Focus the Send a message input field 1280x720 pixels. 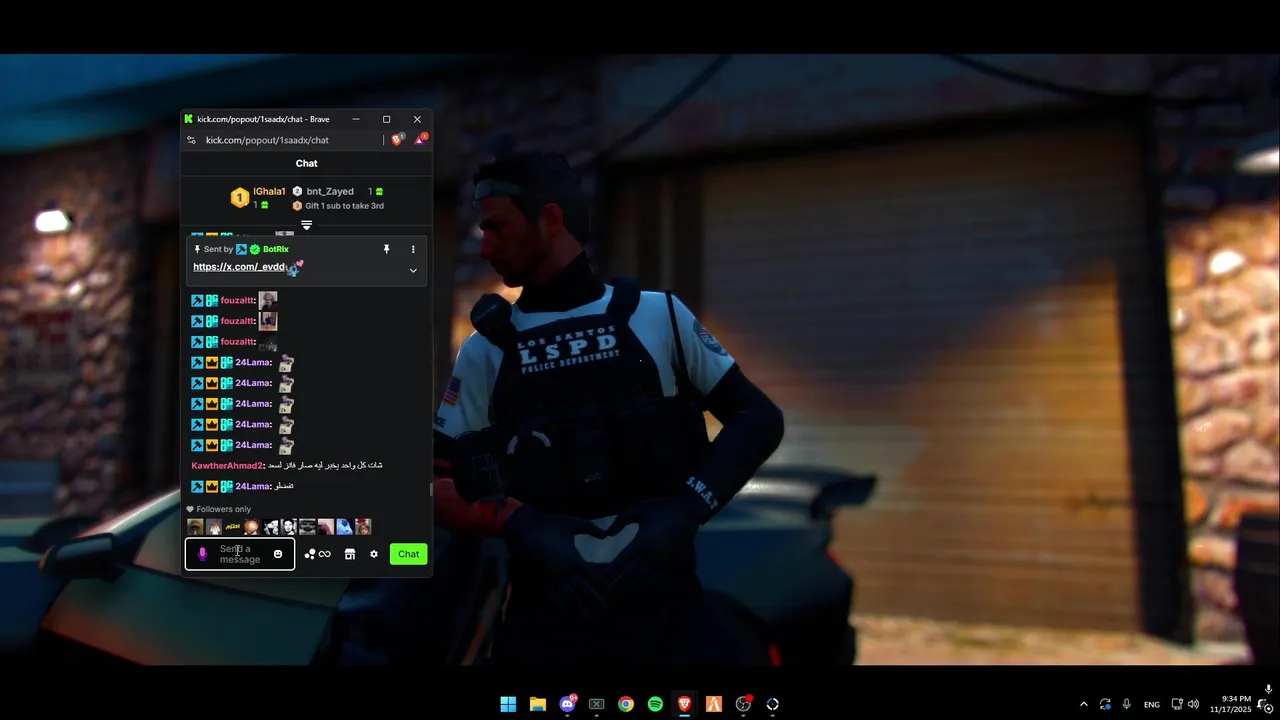(240, 554)
